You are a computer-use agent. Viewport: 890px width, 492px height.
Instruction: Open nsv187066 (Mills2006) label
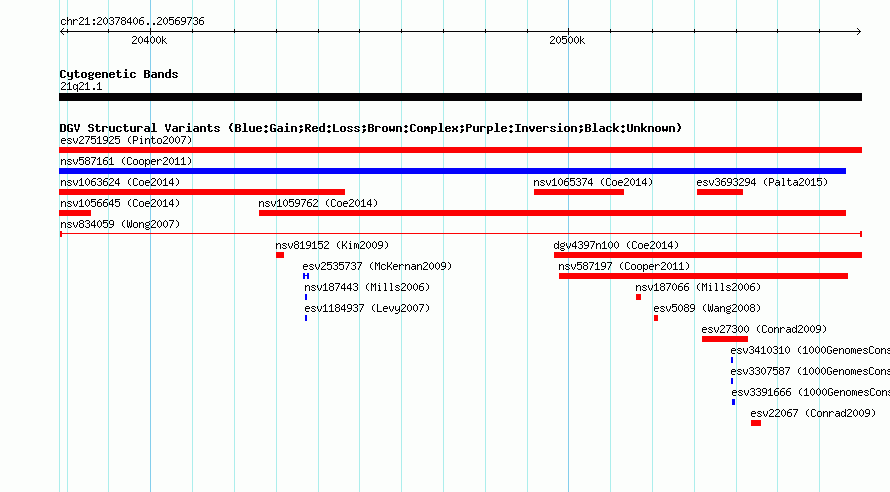click(698, 287)
